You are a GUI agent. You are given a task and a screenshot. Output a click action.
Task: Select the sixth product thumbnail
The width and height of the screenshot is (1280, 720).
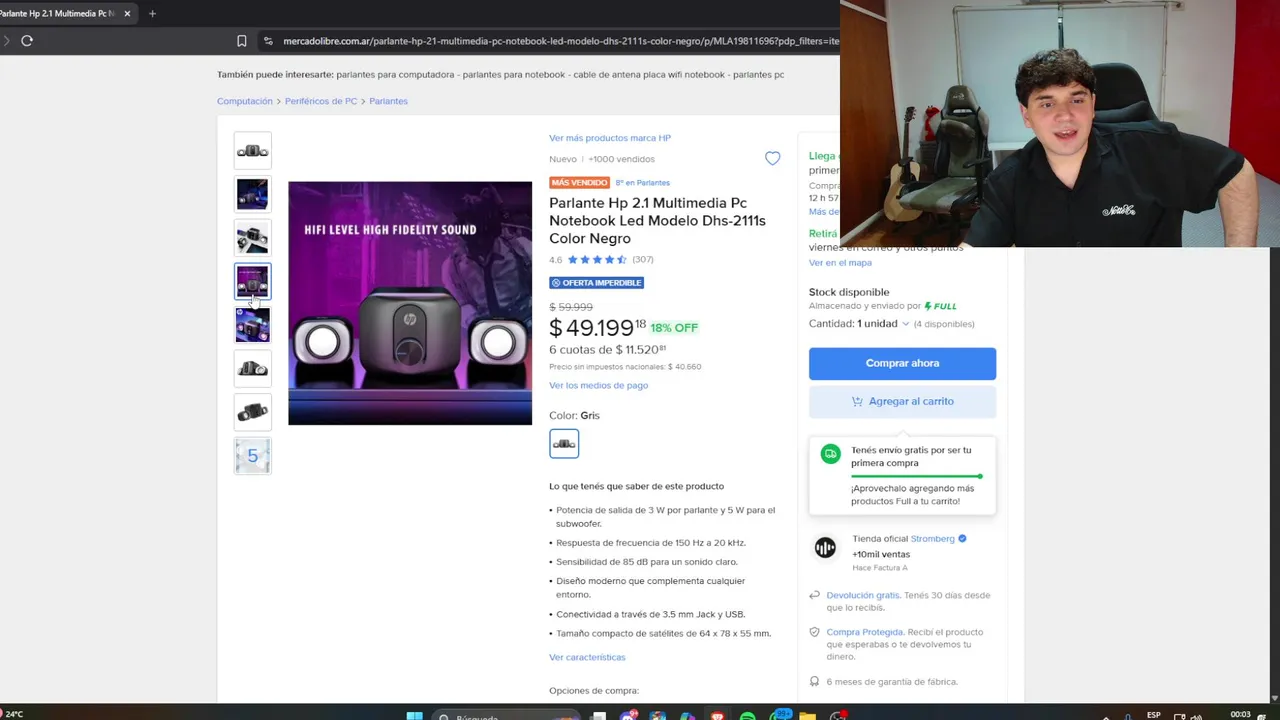point(252,369)
